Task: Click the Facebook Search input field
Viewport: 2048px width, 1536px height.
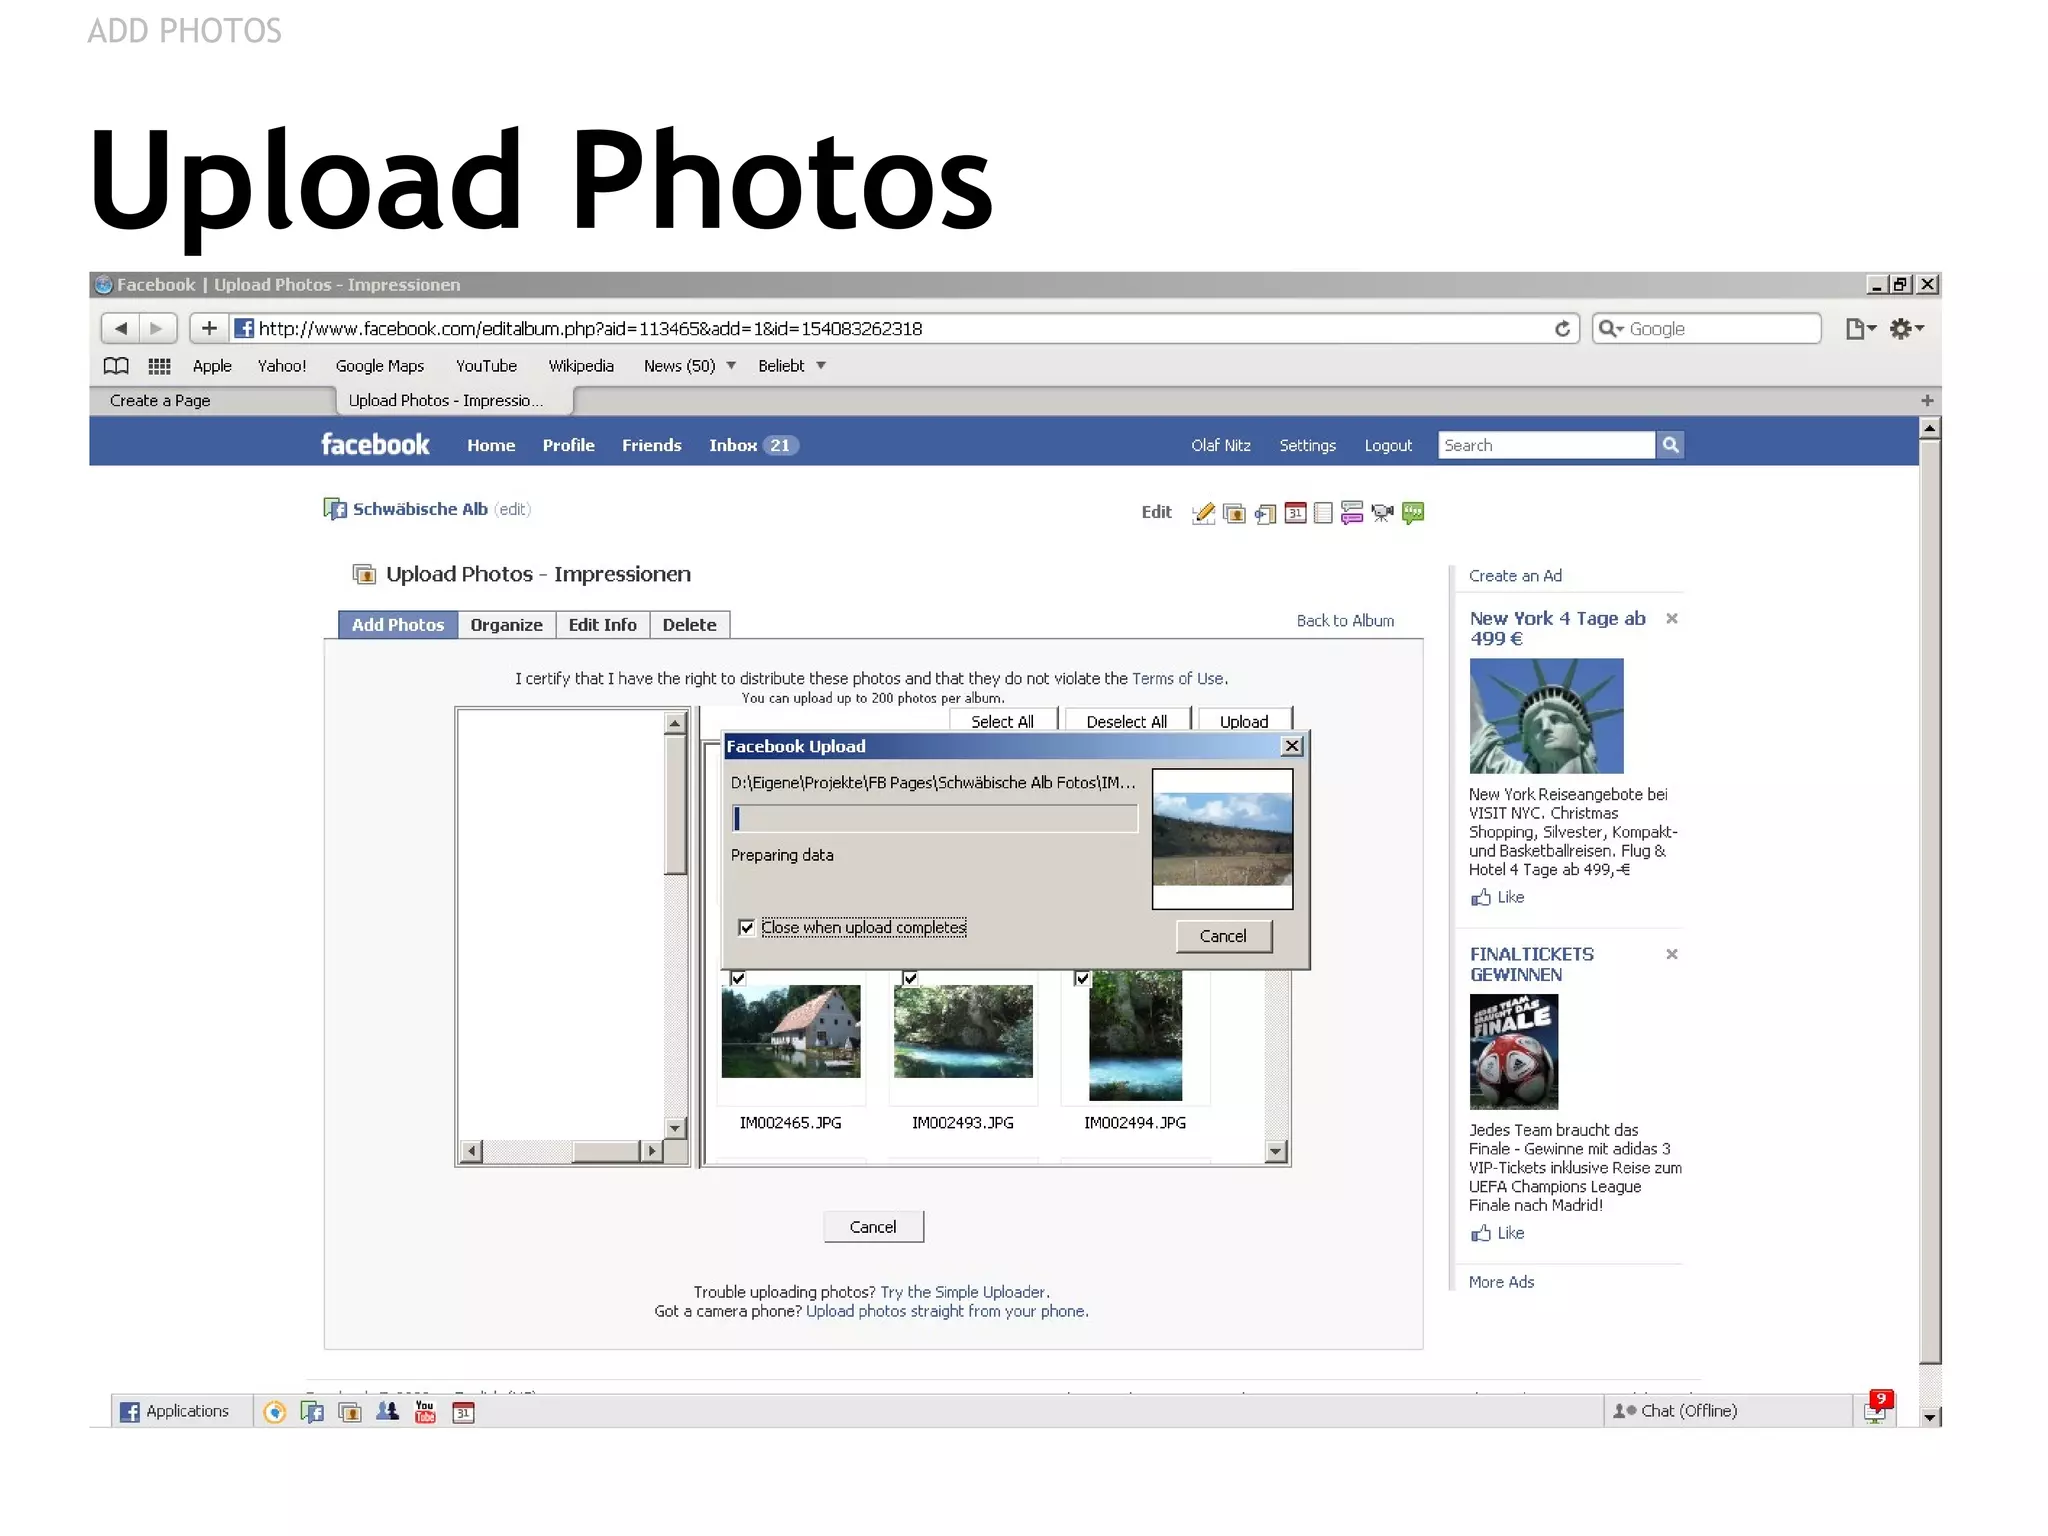Action: [1546, 445]
